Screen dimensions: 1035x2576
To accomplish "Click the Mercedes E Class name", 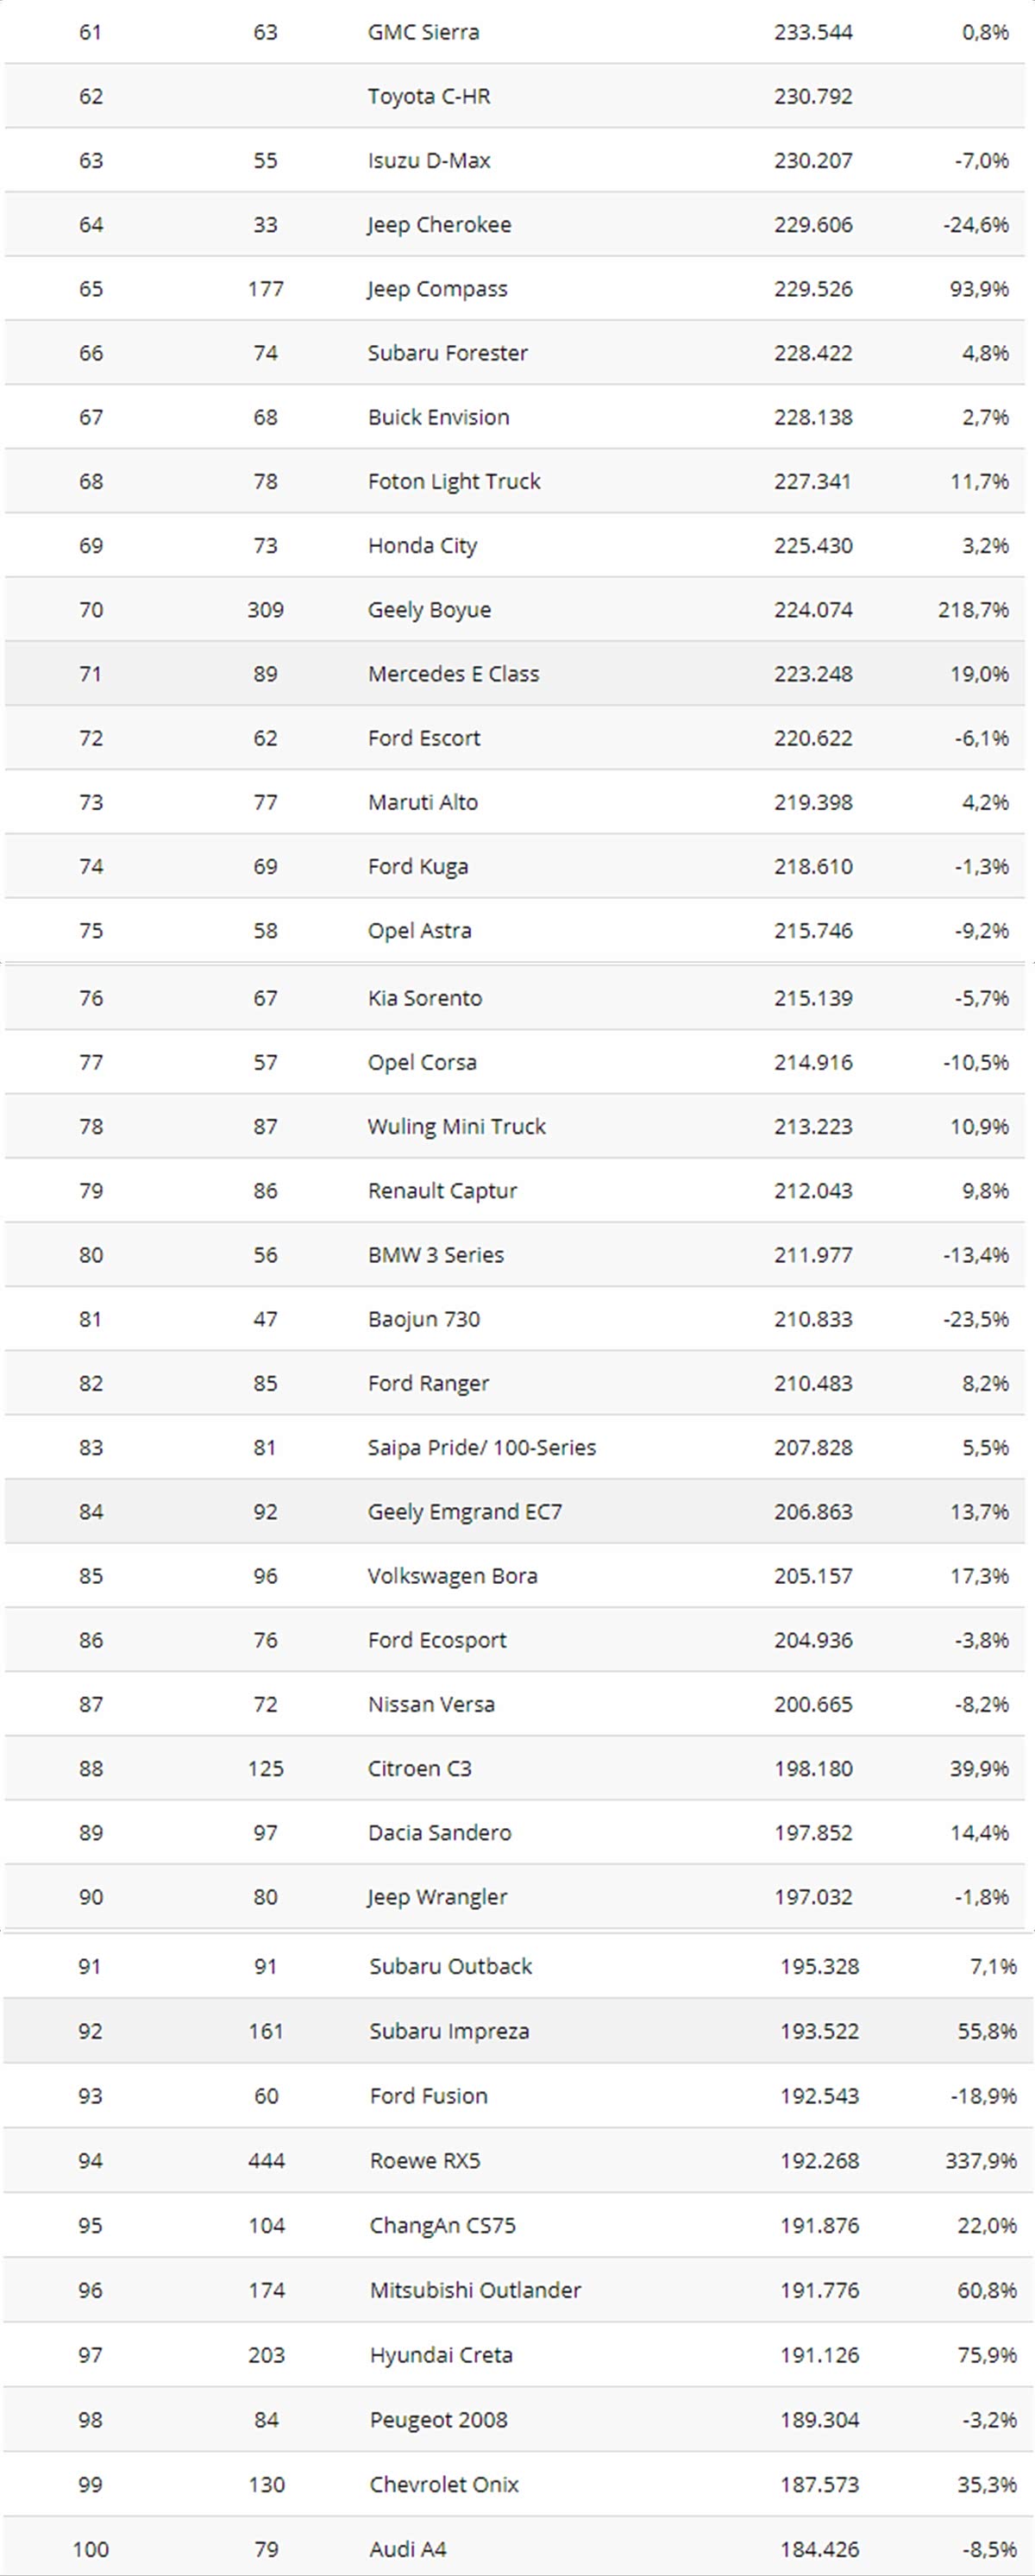I will (453, 673).
